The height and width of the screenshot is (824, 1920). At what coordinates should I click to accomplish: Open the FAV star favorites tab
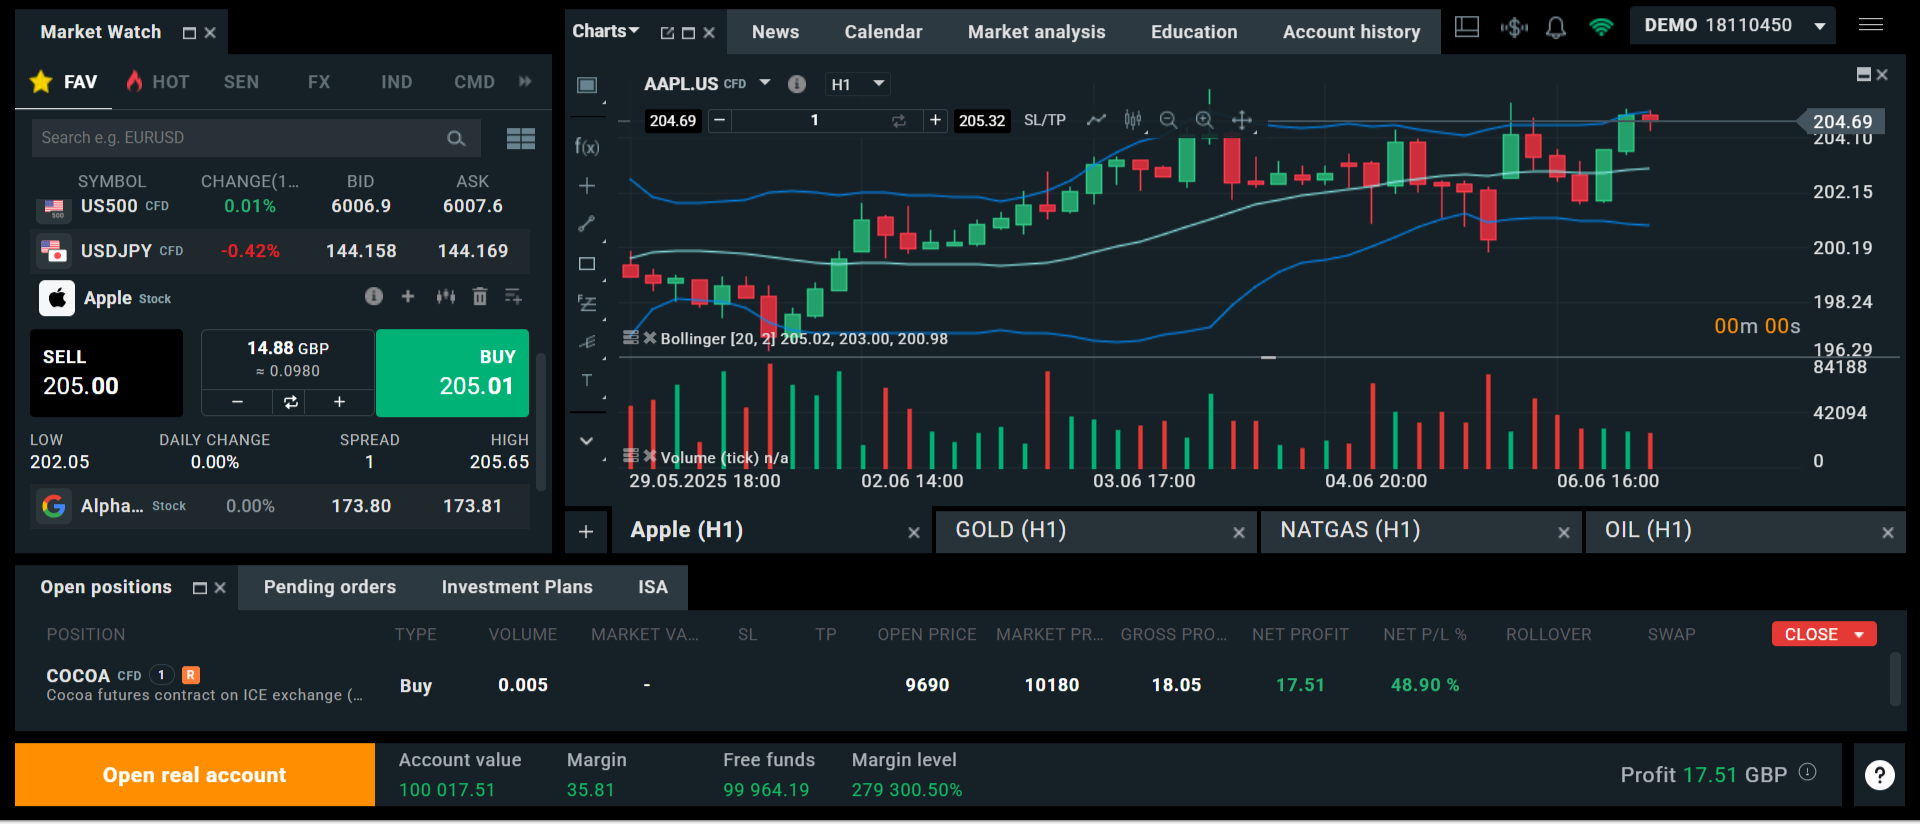(64, 82)
